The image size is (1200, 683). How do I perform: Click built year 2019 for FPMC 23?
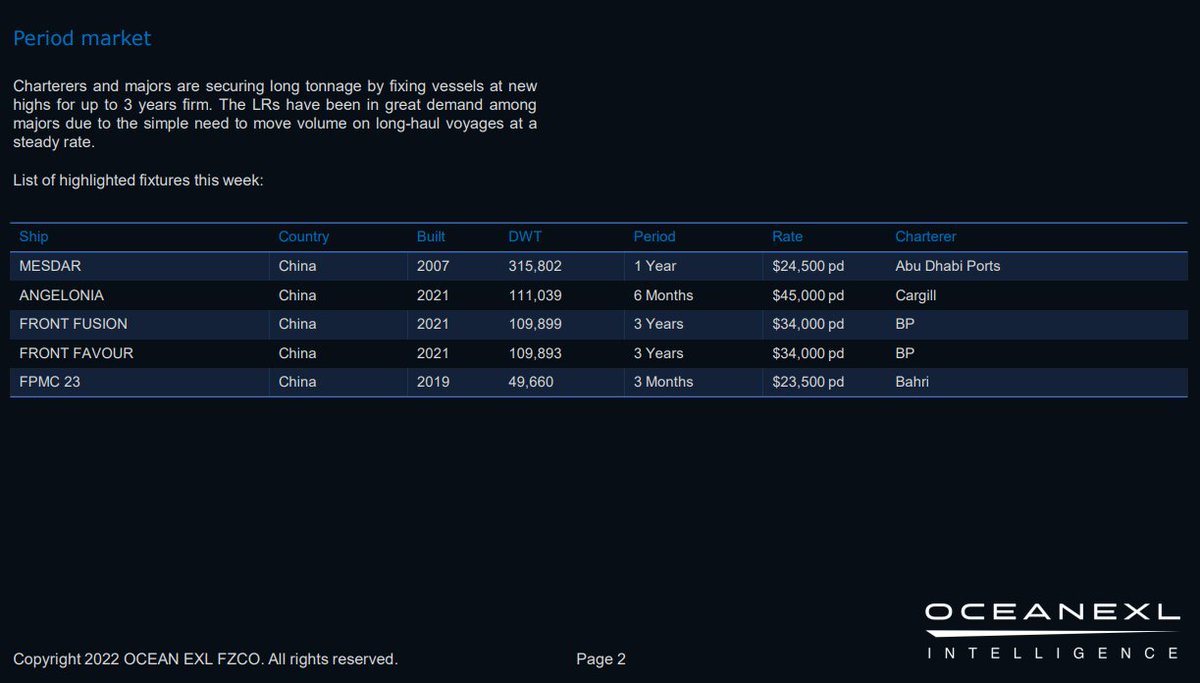[433, 382]
